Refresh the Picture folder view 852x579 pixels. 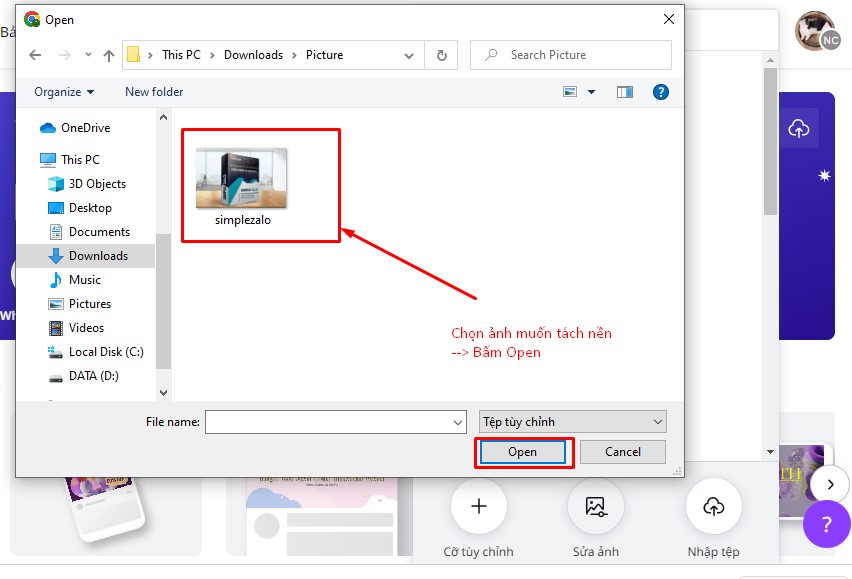(442, 55)
